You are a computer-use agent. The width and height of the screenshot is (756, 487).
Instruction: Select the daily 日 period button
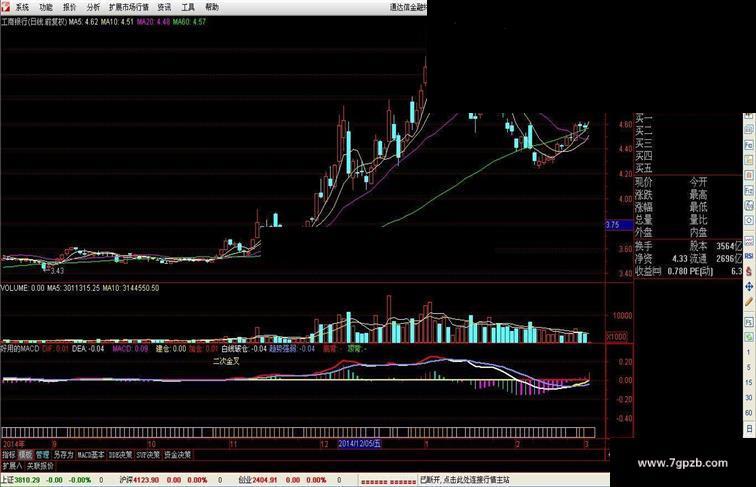point(749,428)
